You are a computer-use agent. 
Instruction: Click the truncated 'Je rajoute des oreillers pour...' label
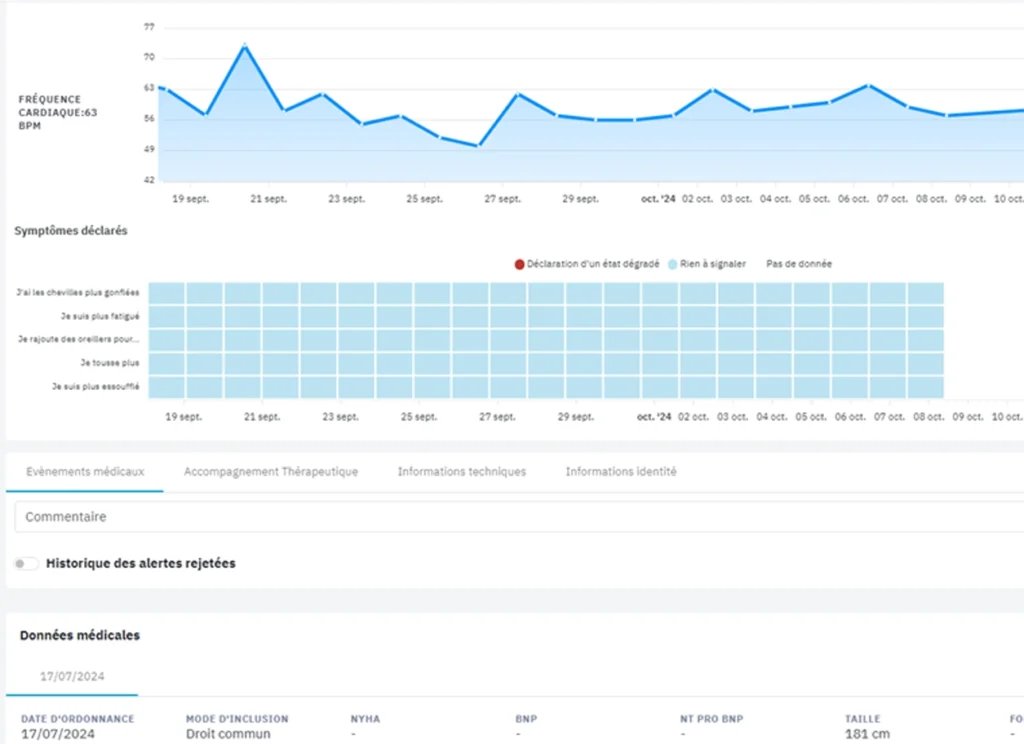pos(78,339)
